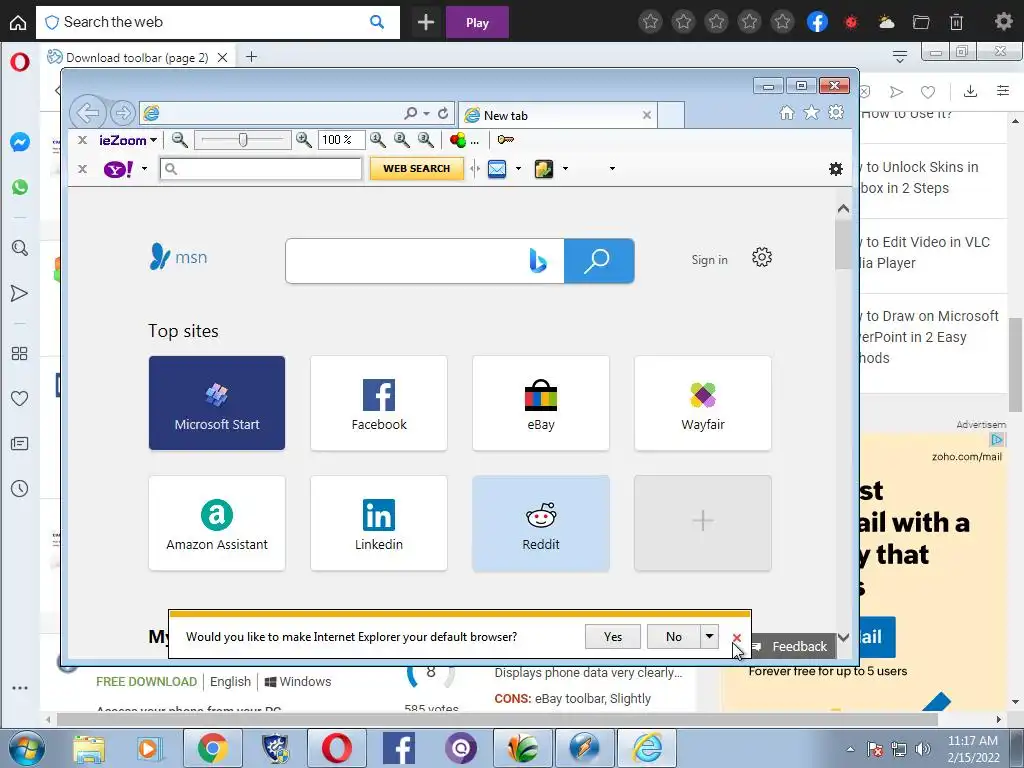The height and width of the screenshot is (768, 1024).
Task: Expand the Yahoo! logo dropdown arrow
Action: click(144, 168)
